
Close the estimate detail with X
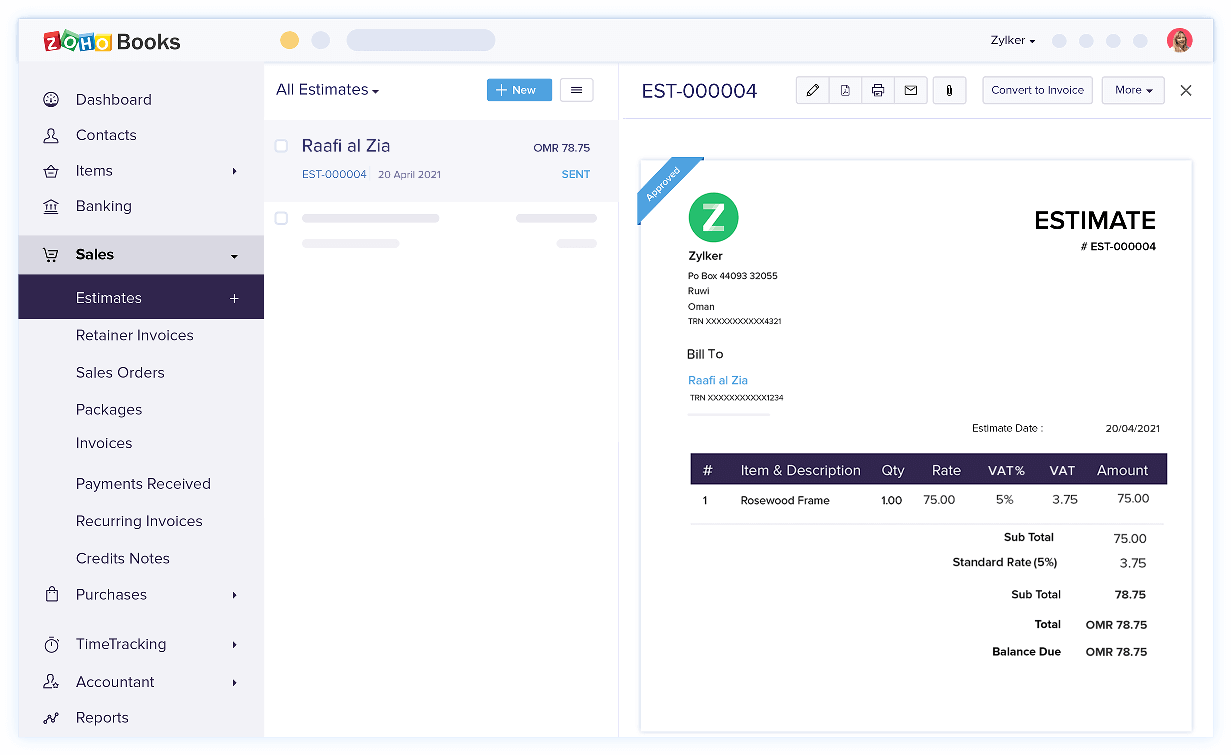[x=1186, y=90]
